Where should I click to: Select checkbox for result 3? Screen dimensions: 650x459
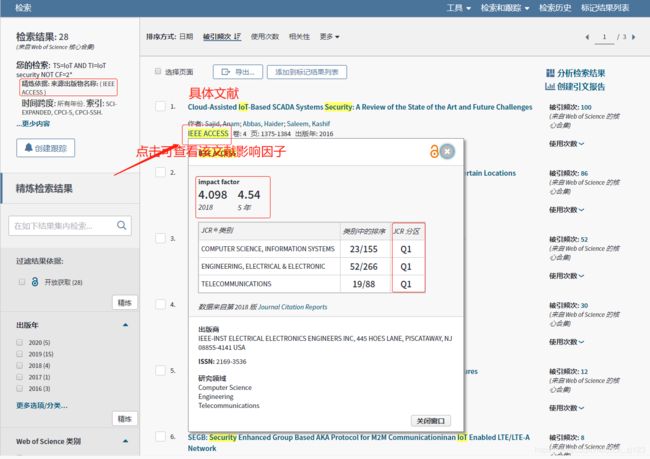click(x=160, y=238)
